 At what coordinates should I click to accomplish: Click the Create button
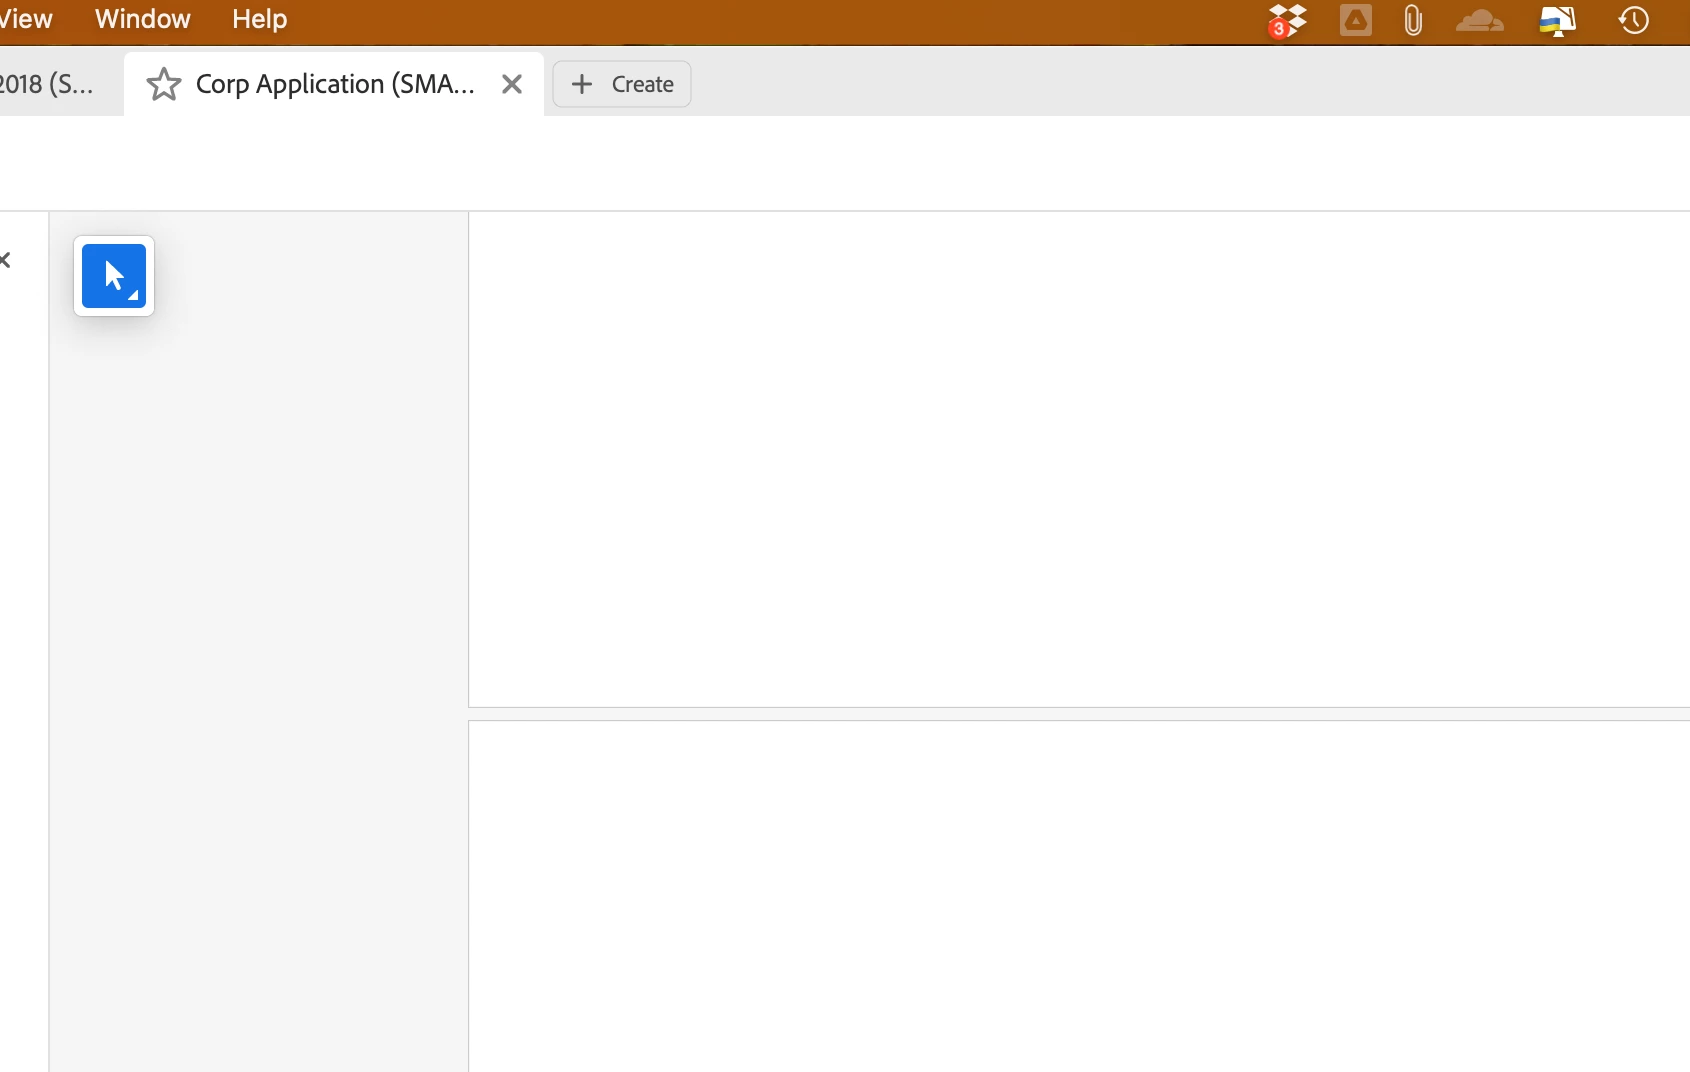point(622,84)
